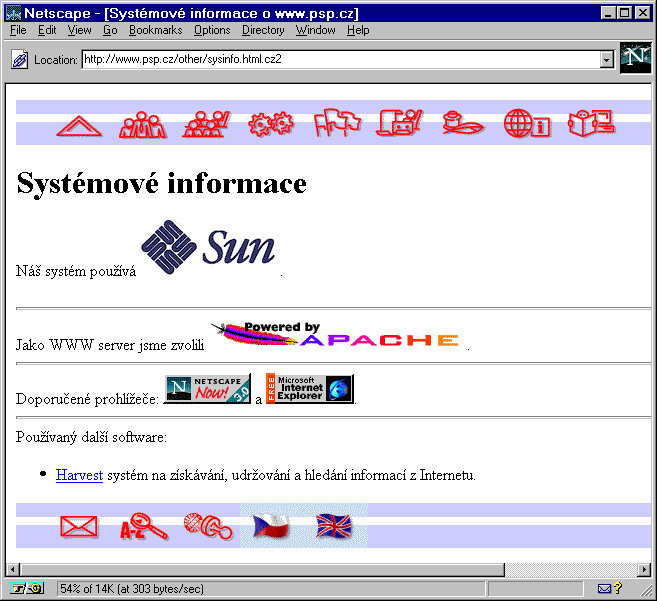Click the security key icon in status bar
The height and width of the screenshot is (601, 657).
(x=26, y=589)
